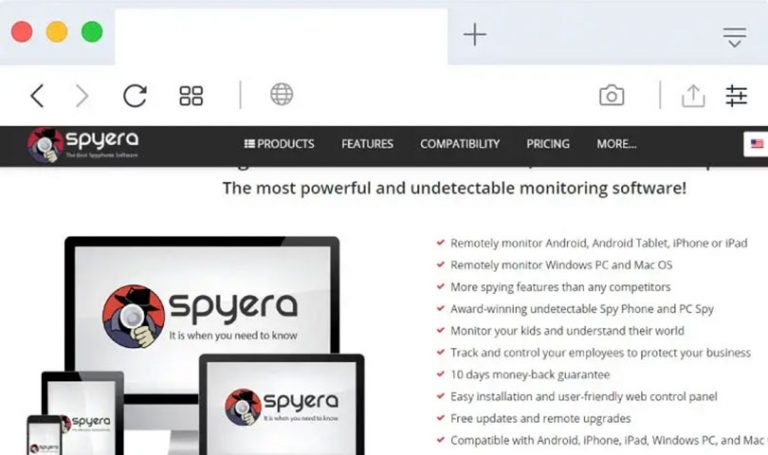Click 'Monitor your kids and understand their world'
This screenshot has height=455, width=768.
coord(567,331)
